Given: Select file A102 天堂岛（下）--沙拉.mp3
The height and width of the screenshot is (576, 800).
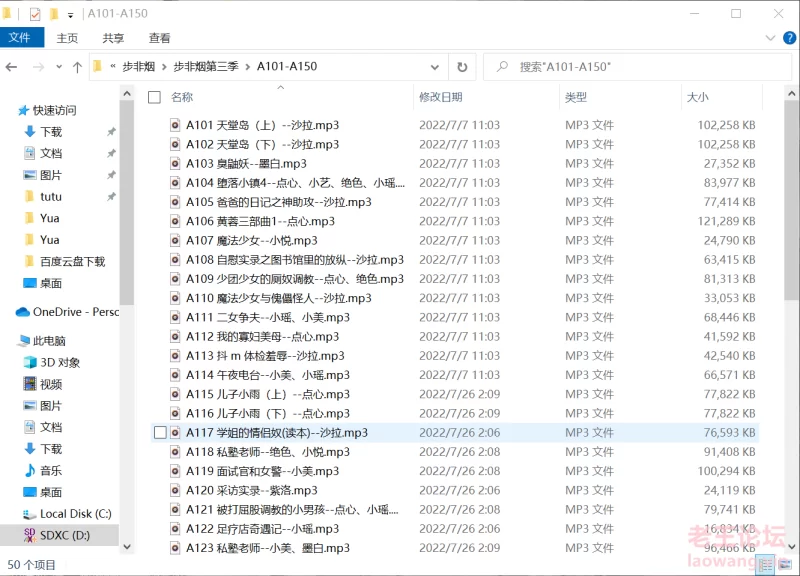Looking at the screenshot, I should 262,144.
